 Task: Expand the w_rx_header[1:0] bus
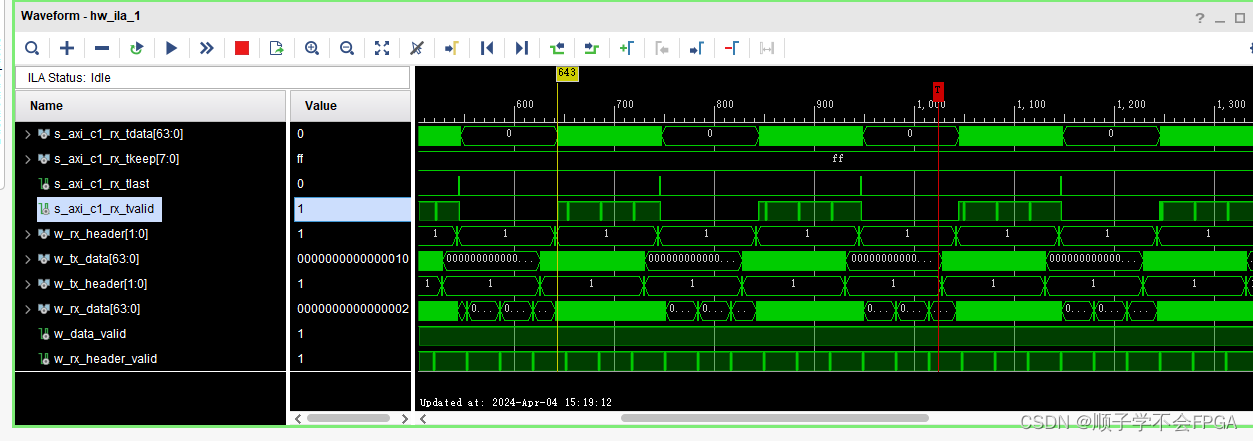[x=28, y=233]
